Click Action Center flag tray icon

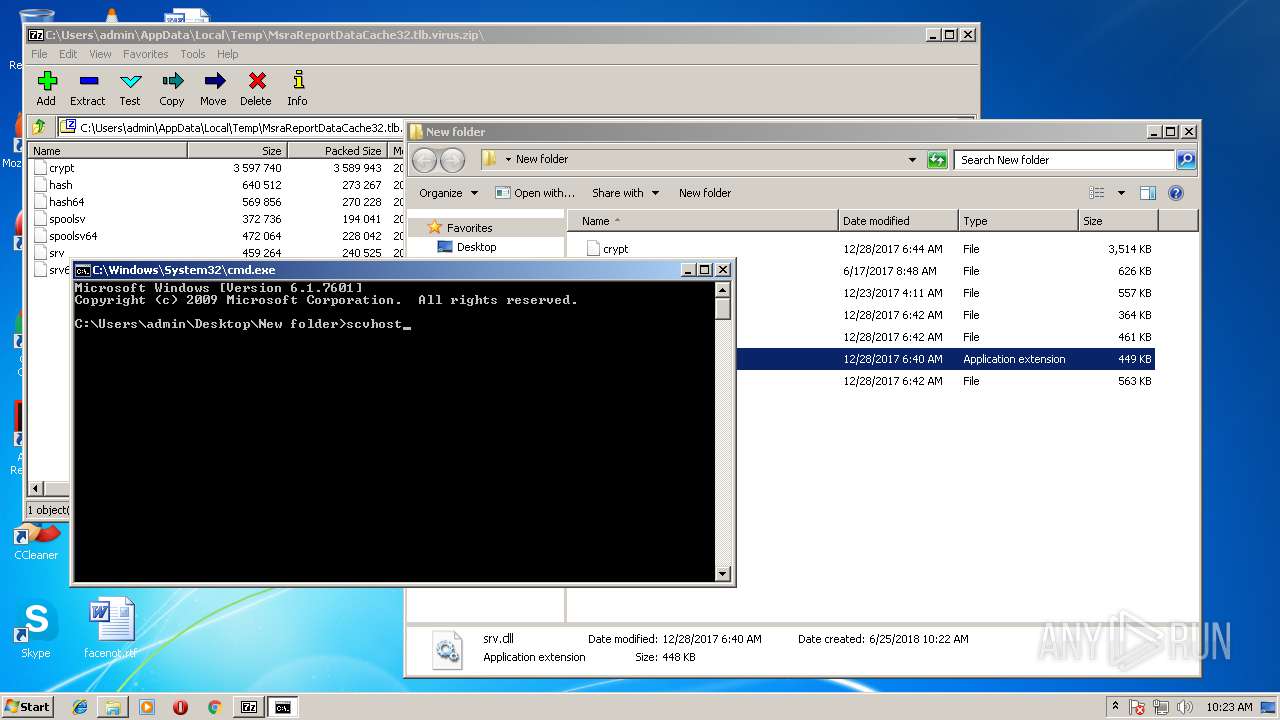point(1137,708)
